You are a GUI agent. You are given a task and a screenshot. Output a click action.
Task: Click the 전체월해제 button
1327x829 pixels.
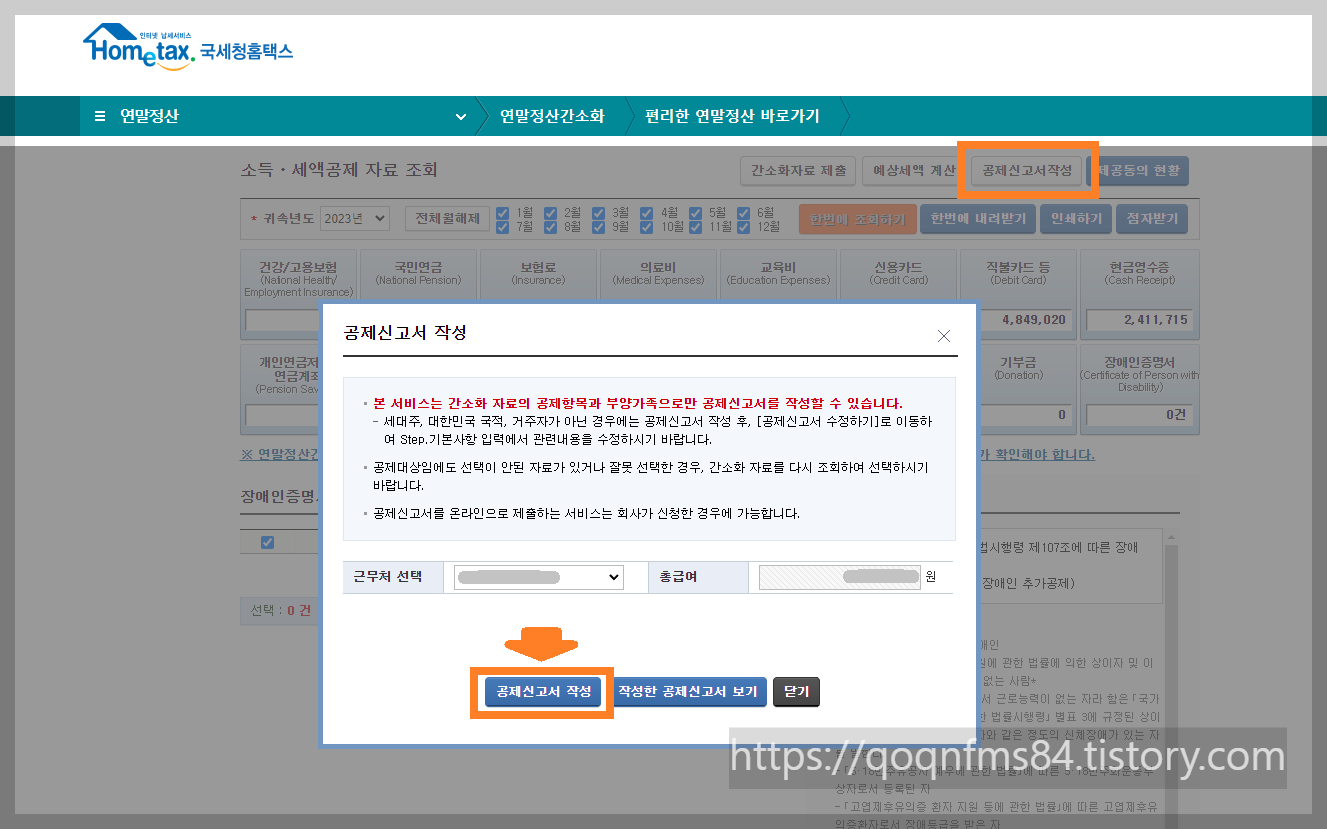tap(447, 218)
